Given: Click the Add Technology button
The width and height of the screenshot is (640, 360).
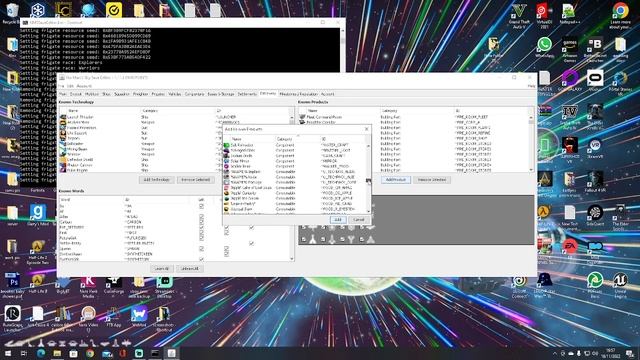Looking at the screenshot, I should (x=157, y=180).
